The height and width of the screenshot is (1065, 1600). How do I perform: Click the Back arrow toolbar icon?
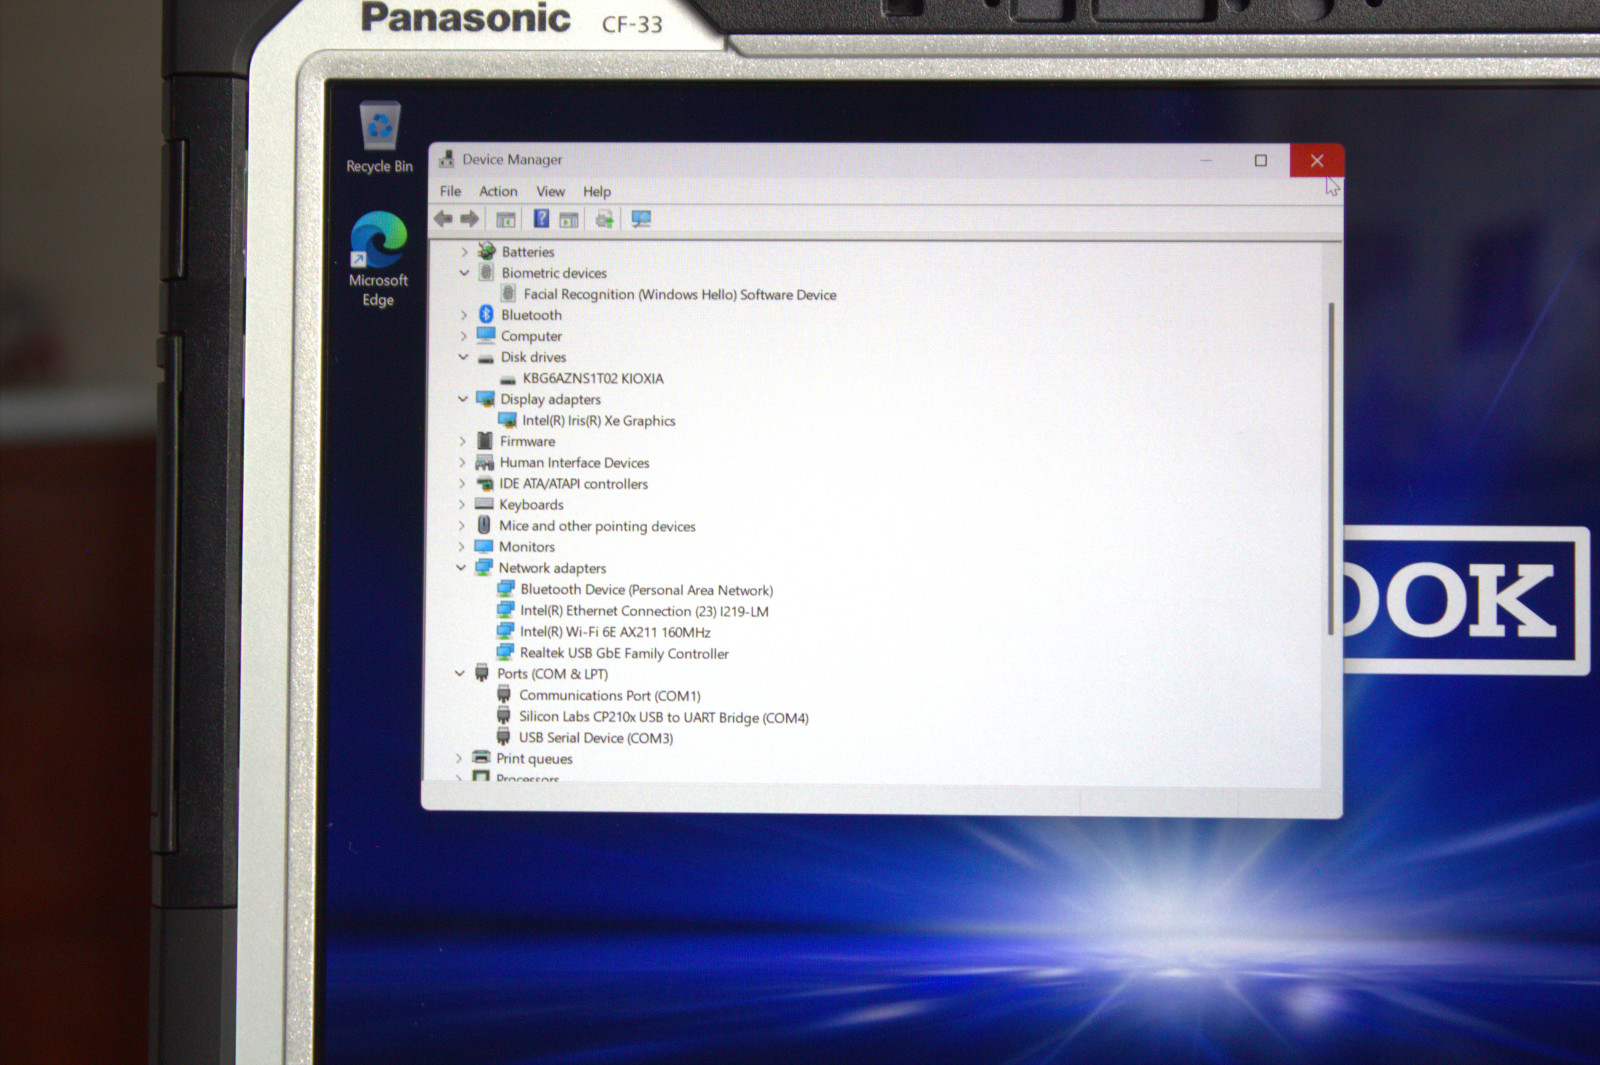[444, 219]
